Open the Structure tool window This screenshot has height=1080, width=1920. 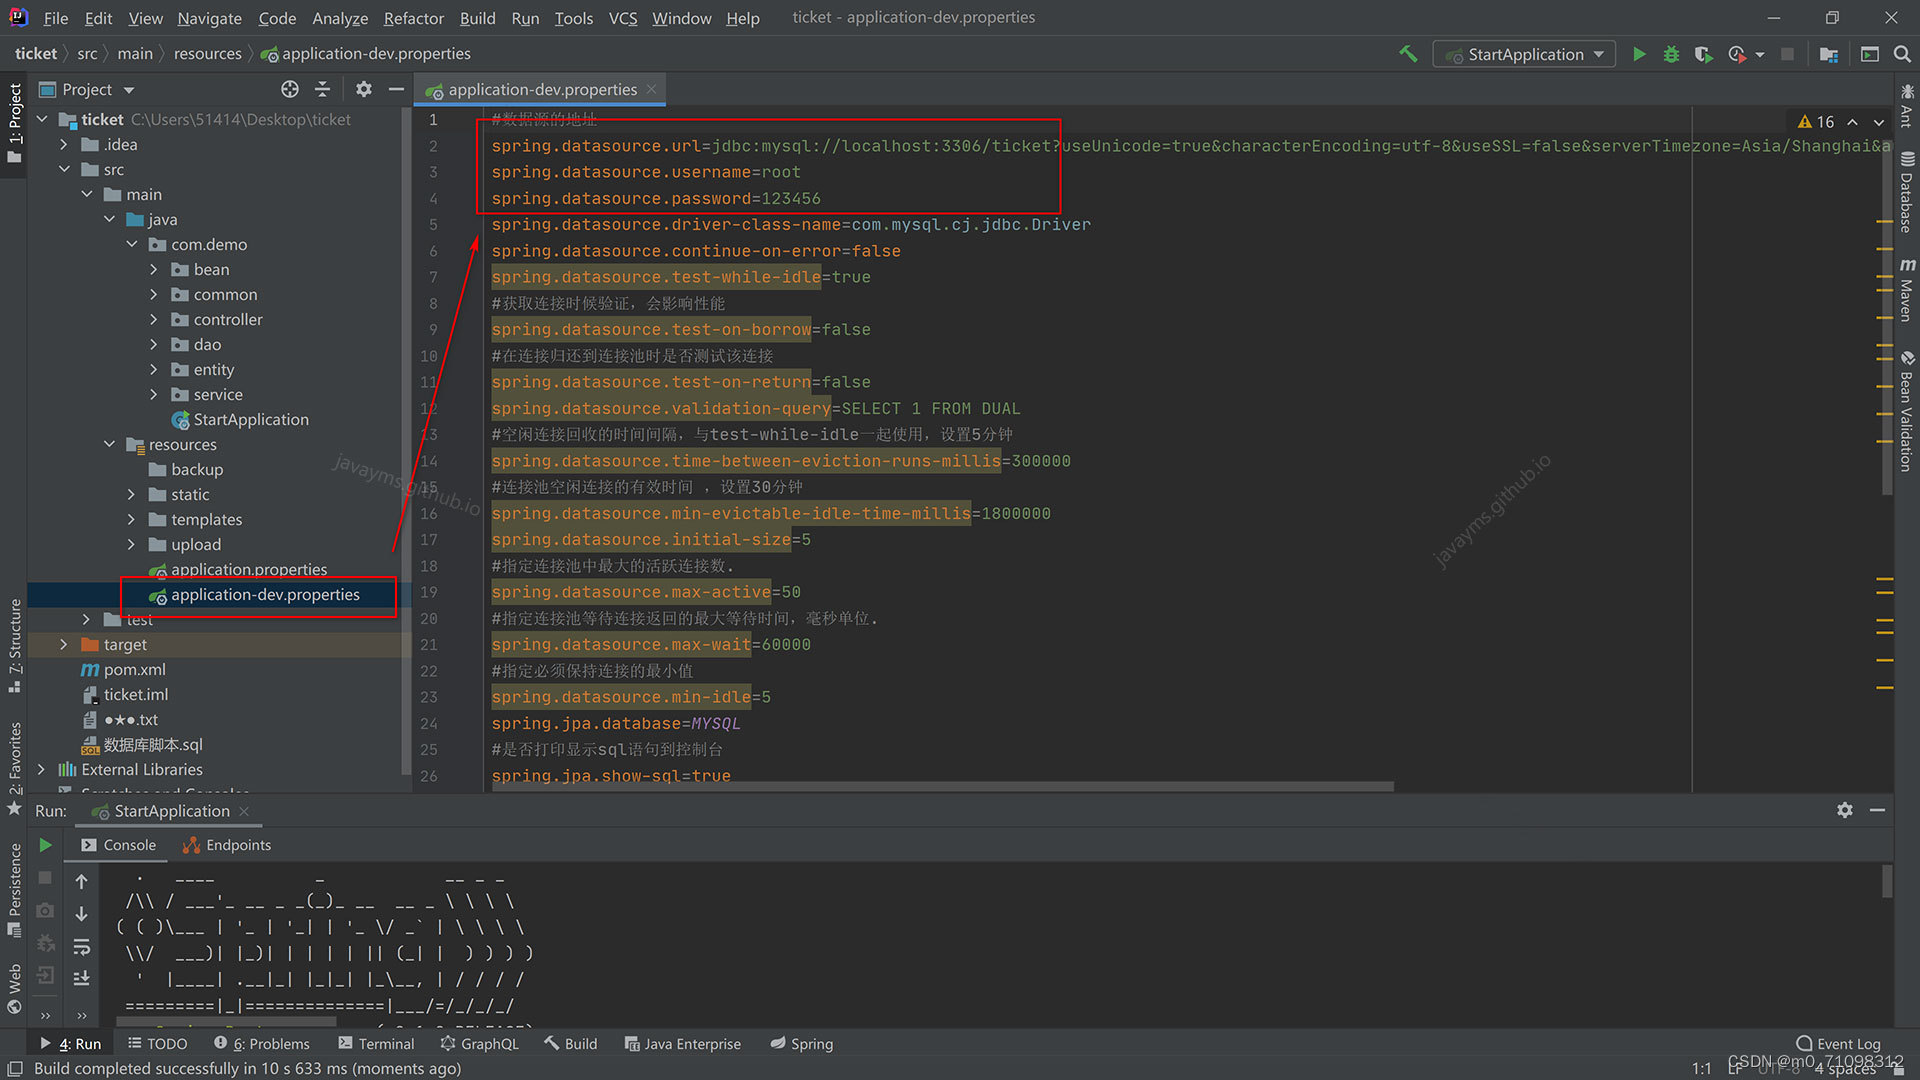[x=15, y=645]
